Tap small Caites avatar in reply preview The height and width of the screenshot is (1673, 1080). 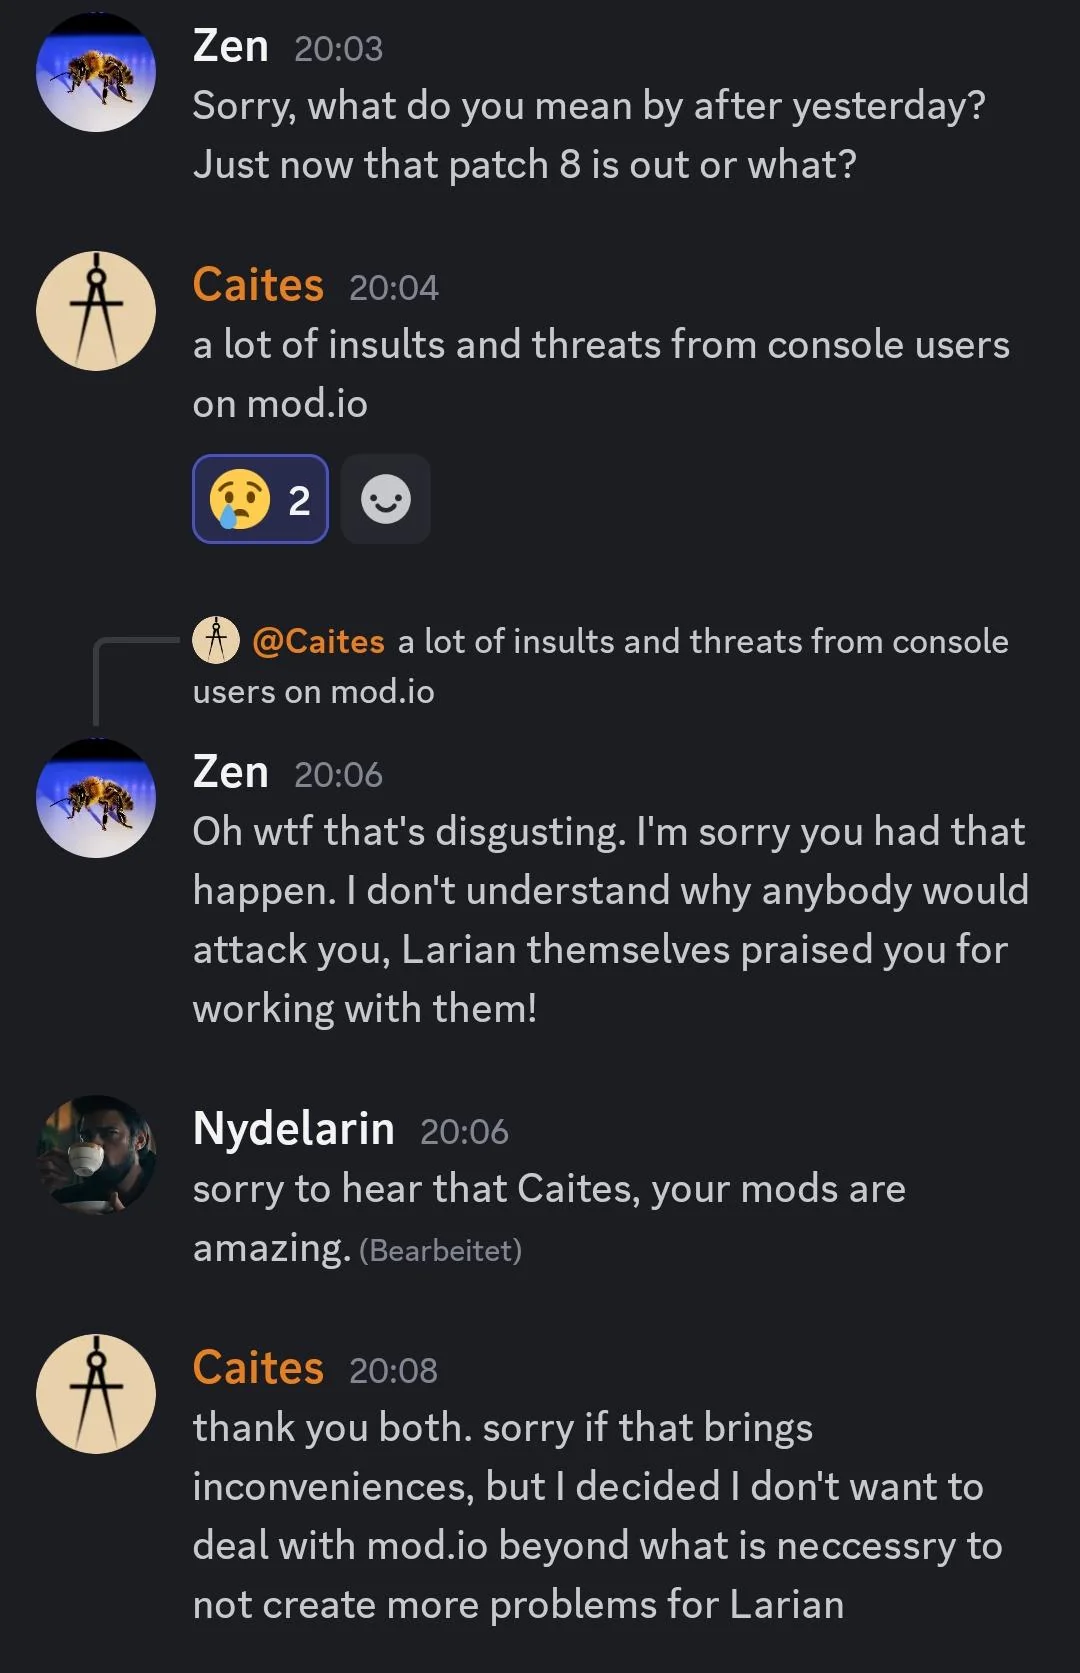point(216,640)
